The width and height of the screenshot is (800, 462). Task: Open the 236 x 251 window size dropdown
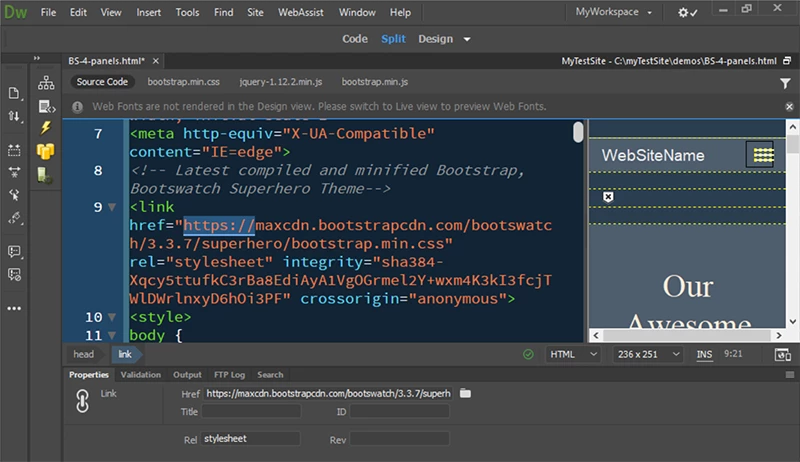(x=648, y=354)
